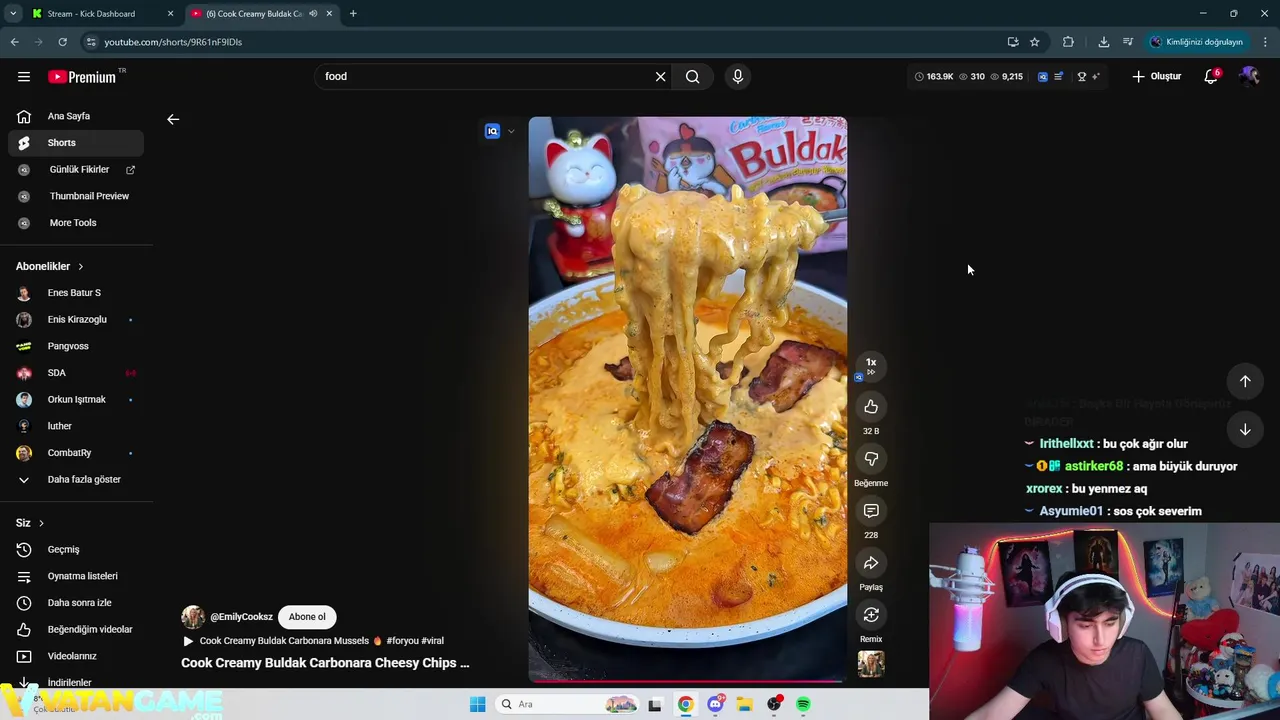Viewport: 1280px width, 720px height.
Task: Open a new browser tab
Action: click(x=353, y=14)
